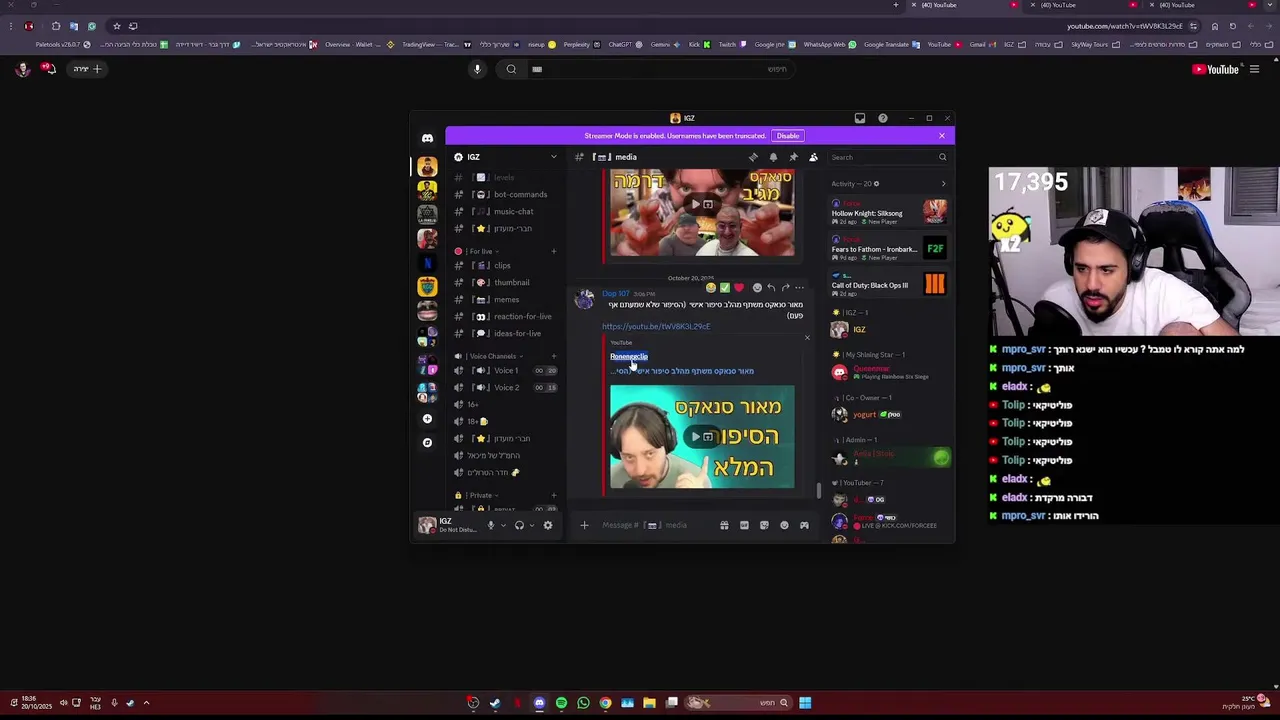Click YouTube voice search microphone
This screenshot has height=720, width=1280.
tap(477, 69)
